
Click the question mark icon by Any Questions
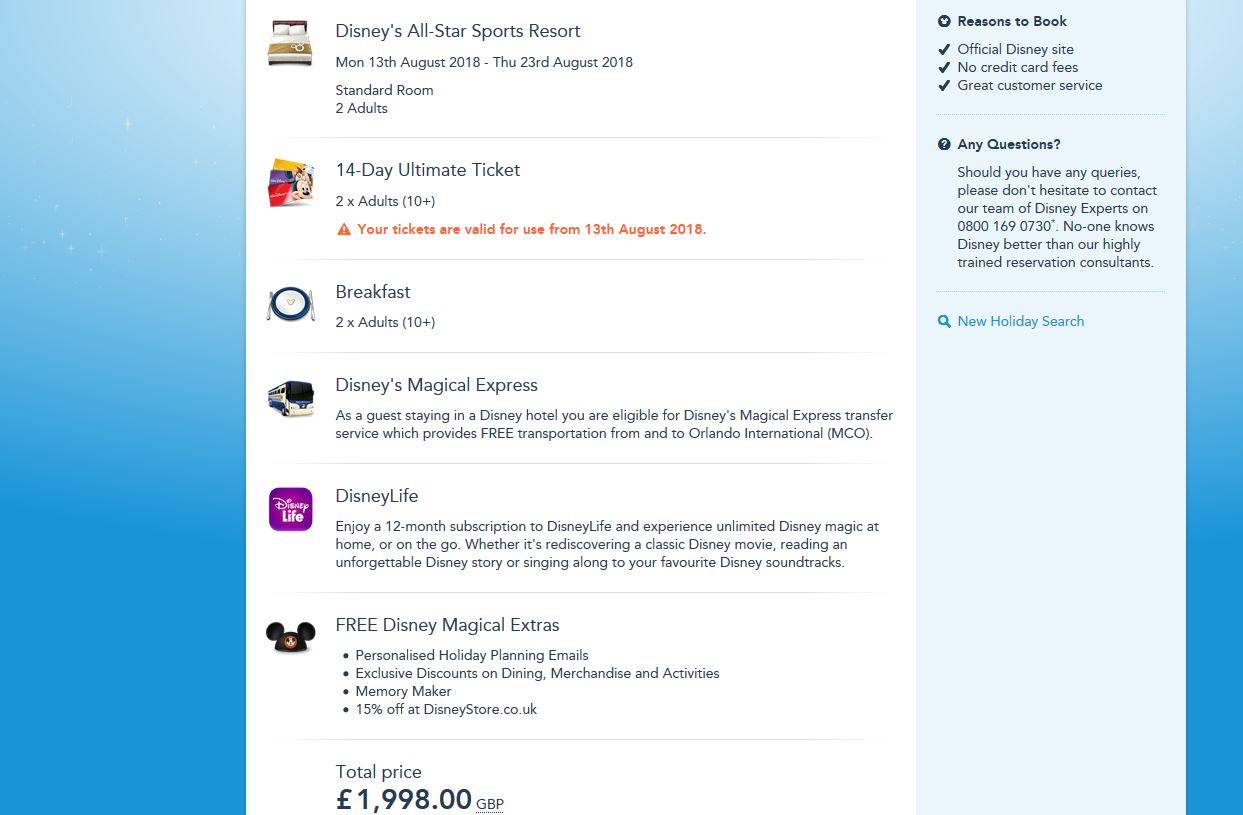coord(944,144)
